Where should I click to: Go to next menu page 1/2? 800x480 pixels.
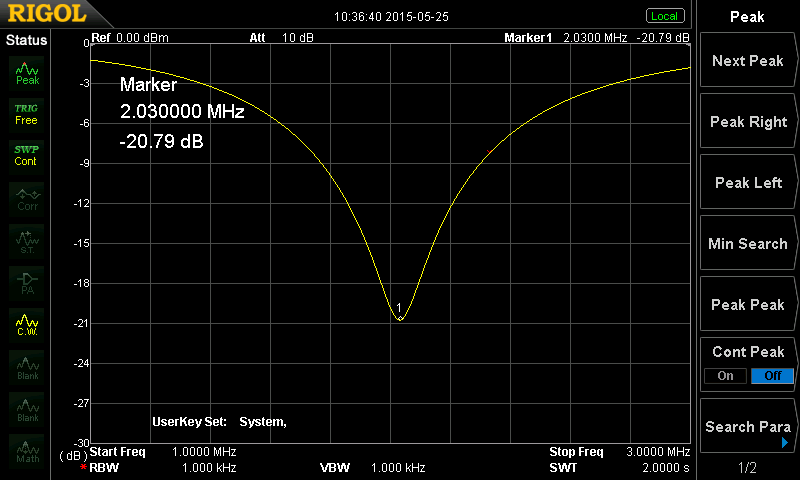[x=747, y=468]
